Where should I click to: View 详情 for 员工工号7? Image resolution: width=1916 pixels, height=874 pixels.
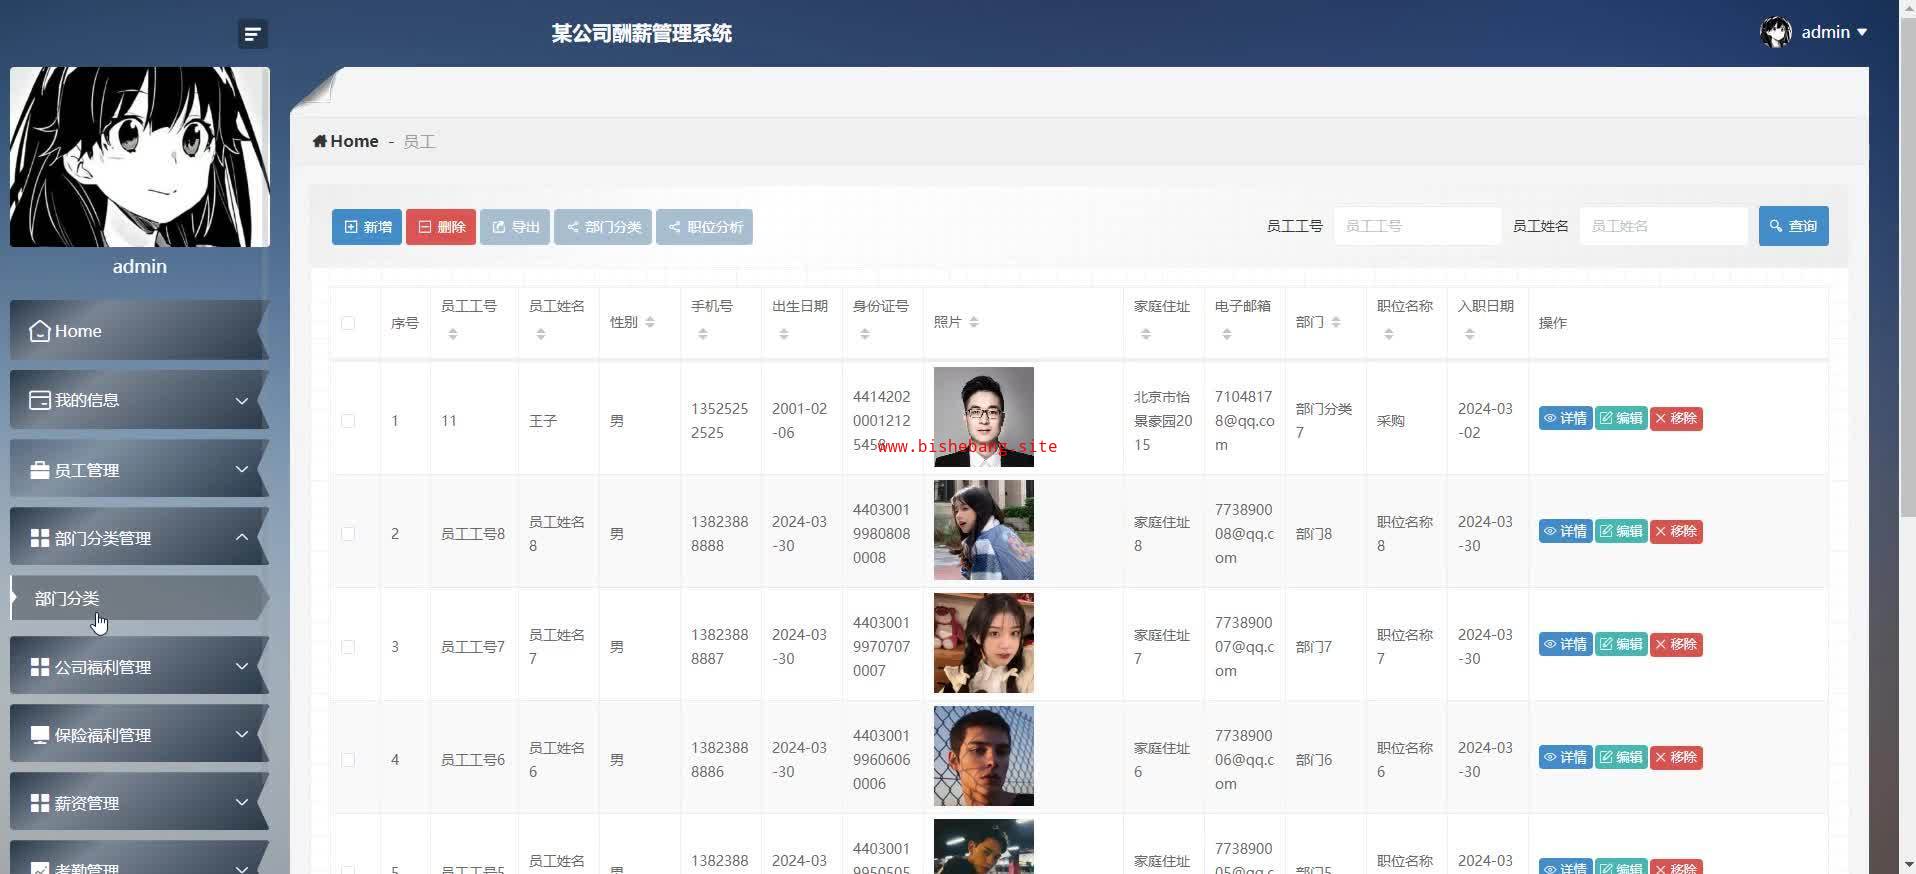(1565, 645)
